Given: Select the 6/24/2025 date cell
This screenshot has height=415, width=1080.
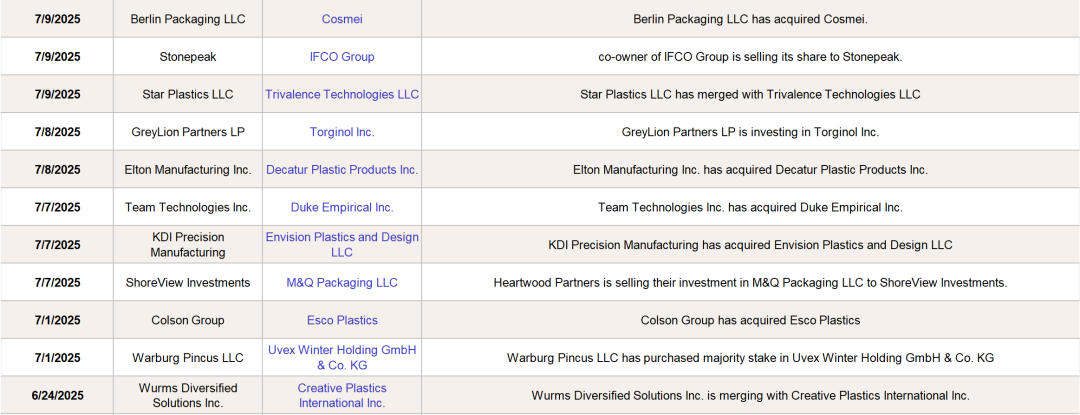Looking at the screenshot, I should click(x=57, y=396).
